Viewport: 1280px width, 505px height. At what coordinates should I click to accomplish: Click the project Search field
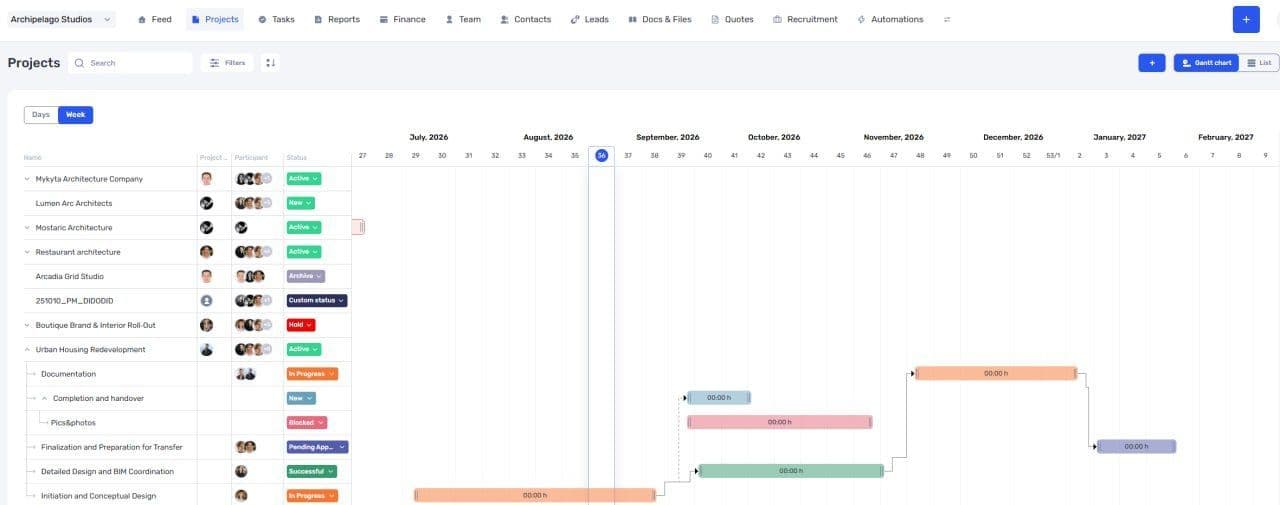(x=130, y=63)
